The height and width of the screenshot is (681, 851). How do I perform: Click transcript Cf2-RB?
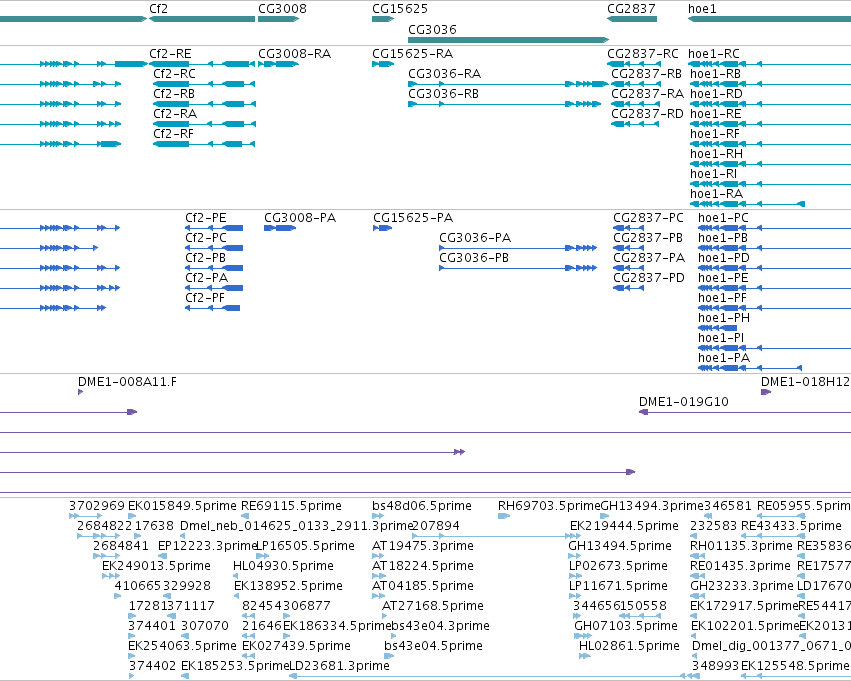174,94
